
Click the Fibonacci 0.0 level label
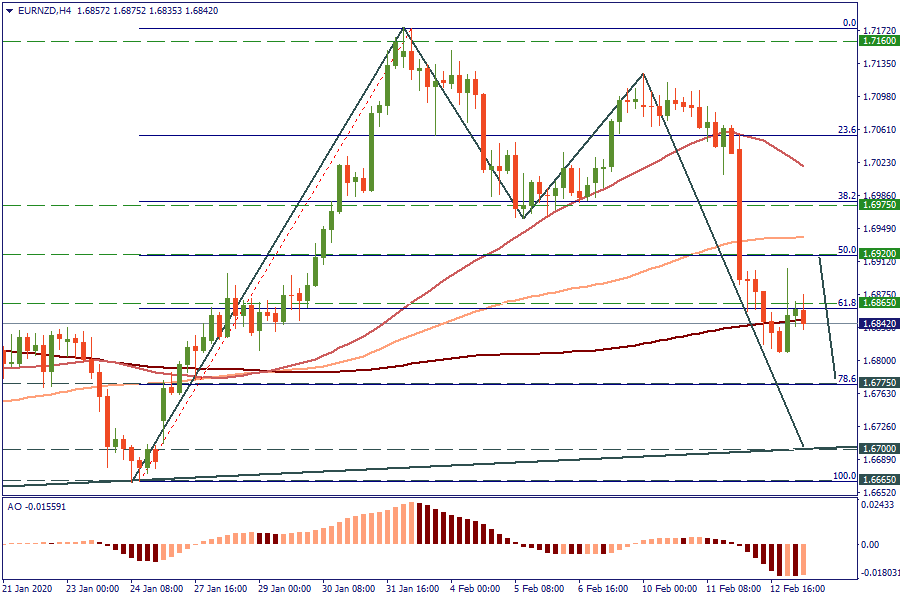848,22
